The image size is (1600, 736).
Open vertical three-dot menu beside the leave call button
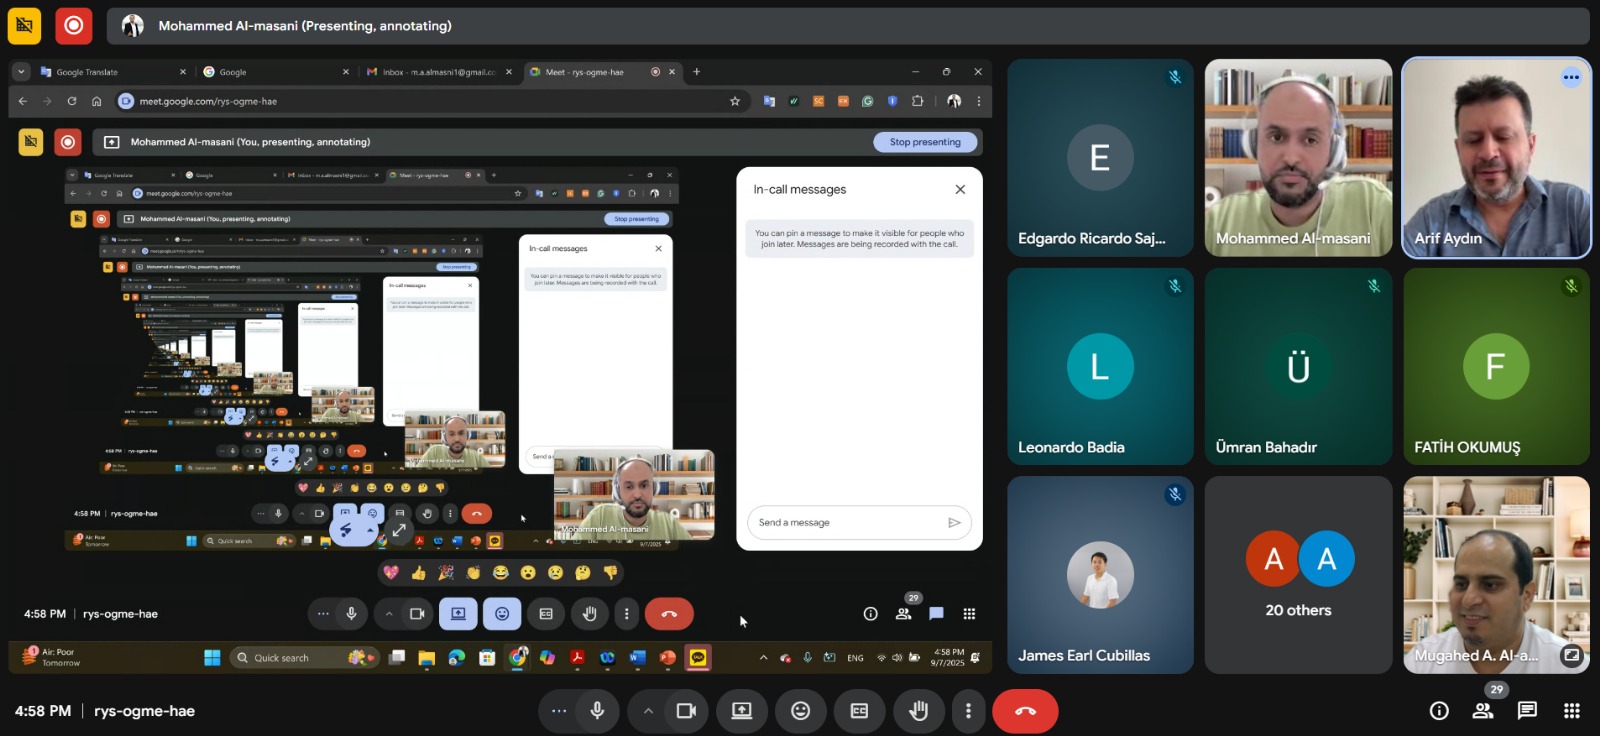(x=968, y=711)
